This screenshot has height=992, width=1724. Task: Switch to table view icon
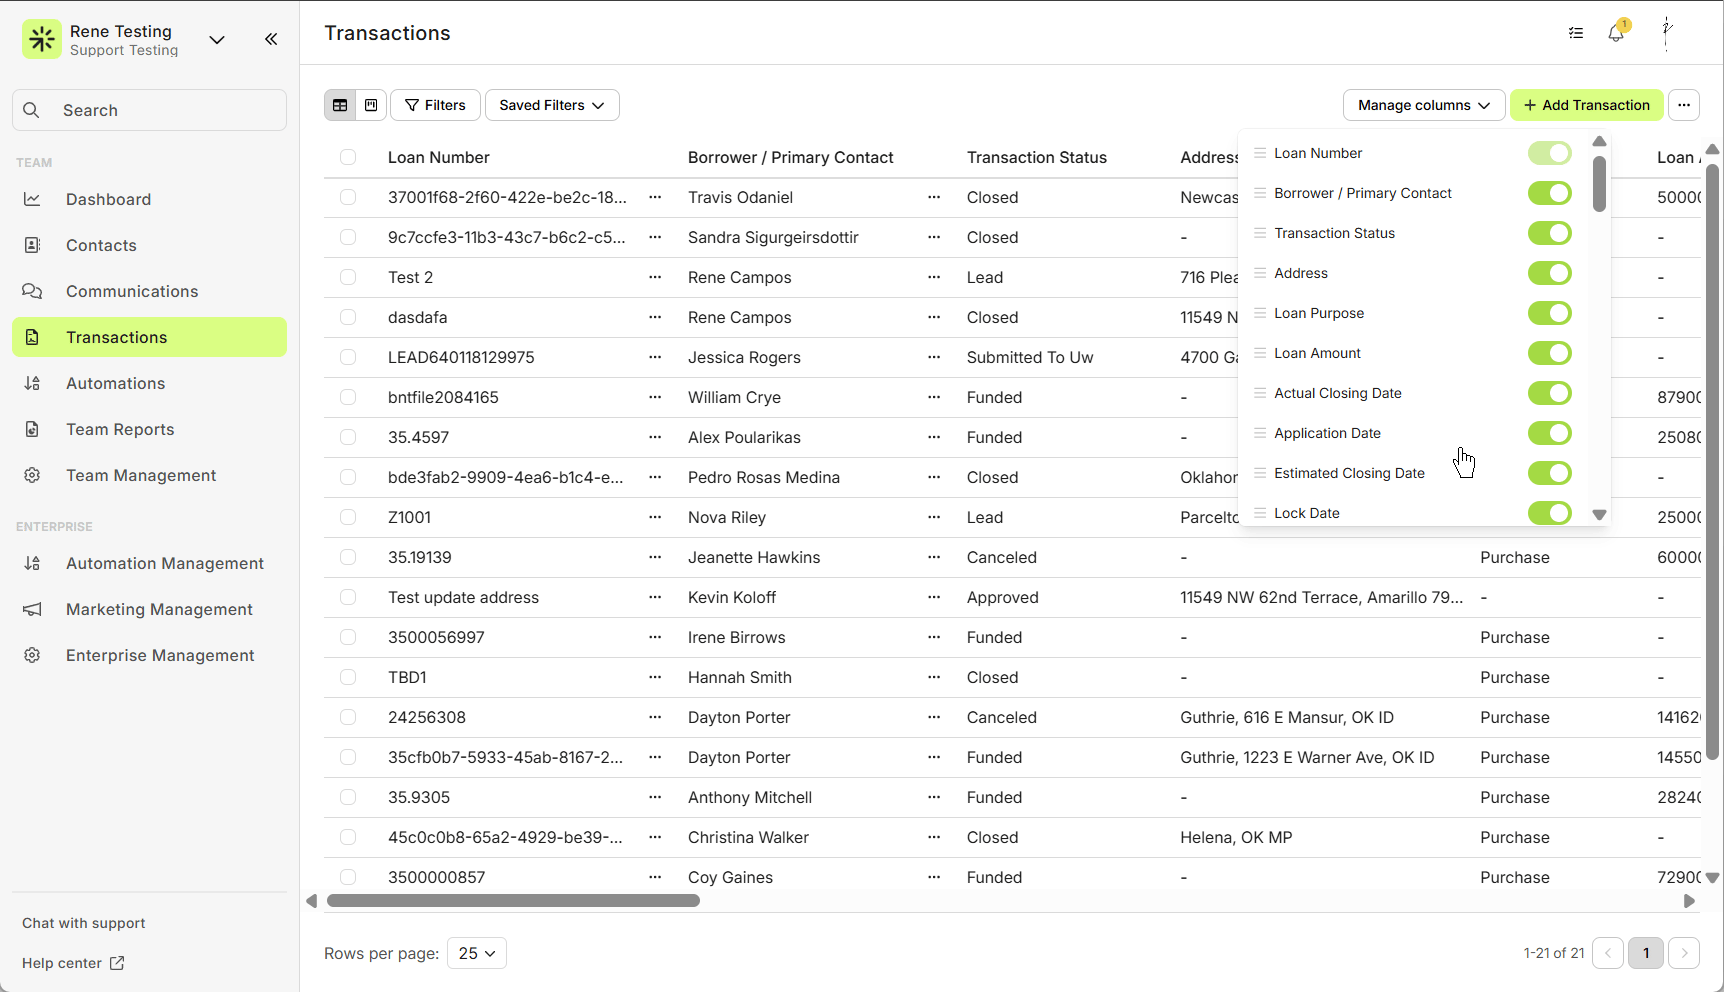[340, 105]
